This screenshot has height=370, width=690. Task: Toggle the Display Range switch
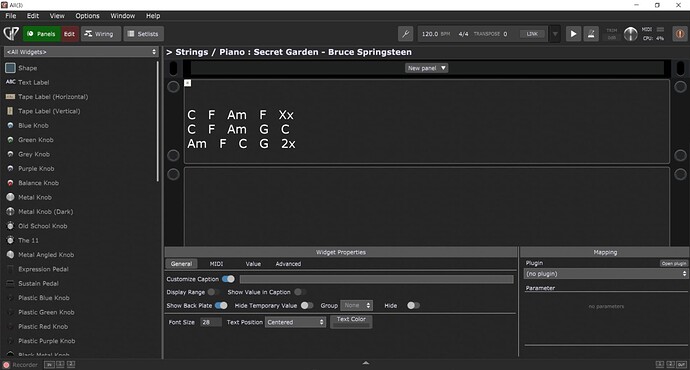click(213, 292)
